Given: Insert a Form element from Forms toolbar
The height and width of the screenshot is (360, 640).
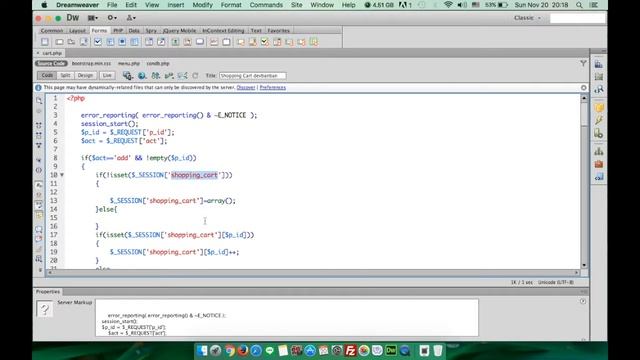Looking at the screenshot, I should coord(44,42).
